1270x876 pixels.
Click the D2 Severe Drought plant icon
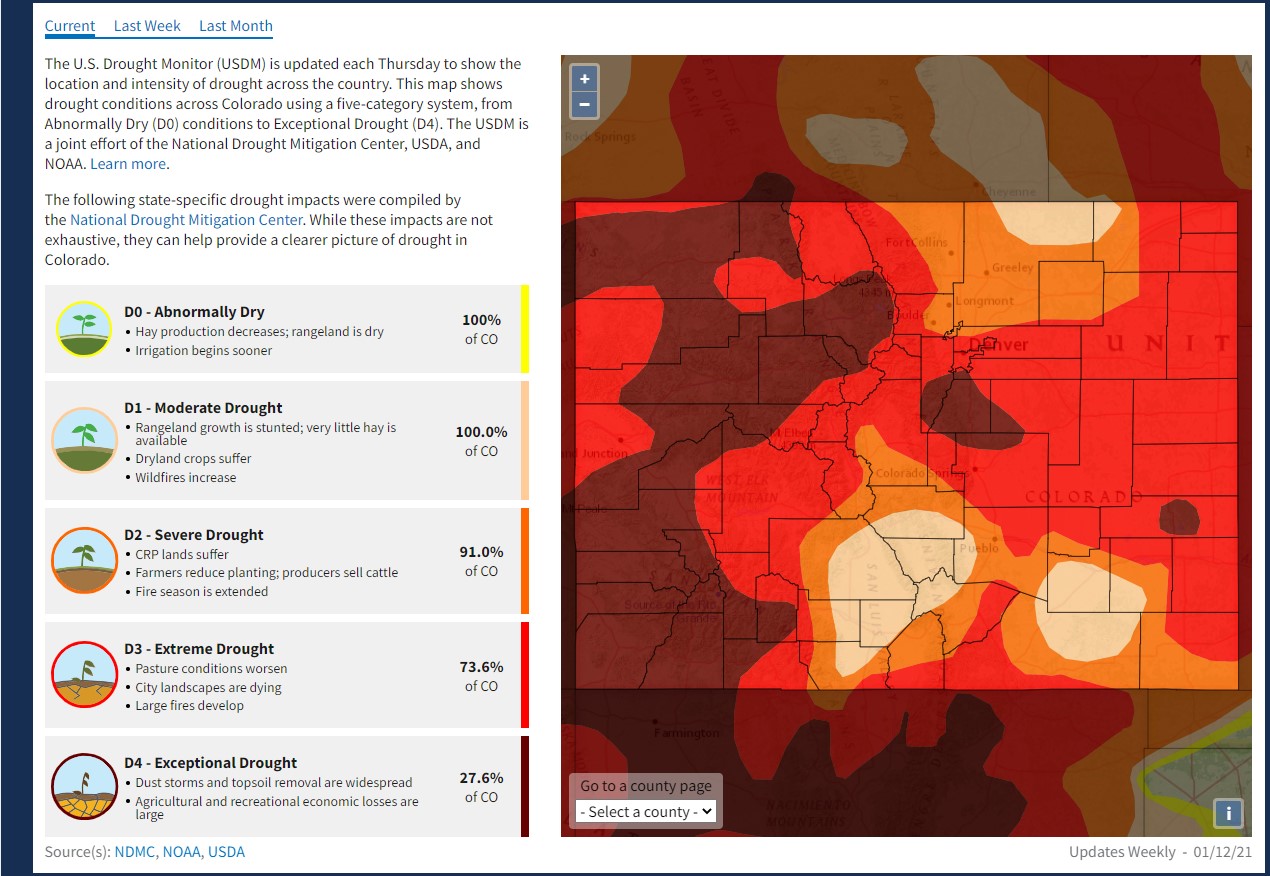point(84,560)
